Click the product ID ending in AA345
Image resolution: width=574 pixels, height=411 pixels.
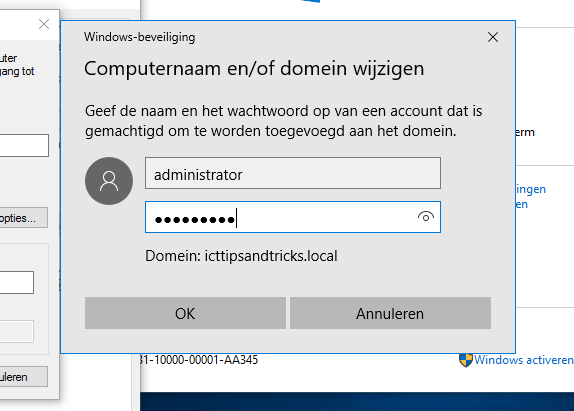(199, 360)
